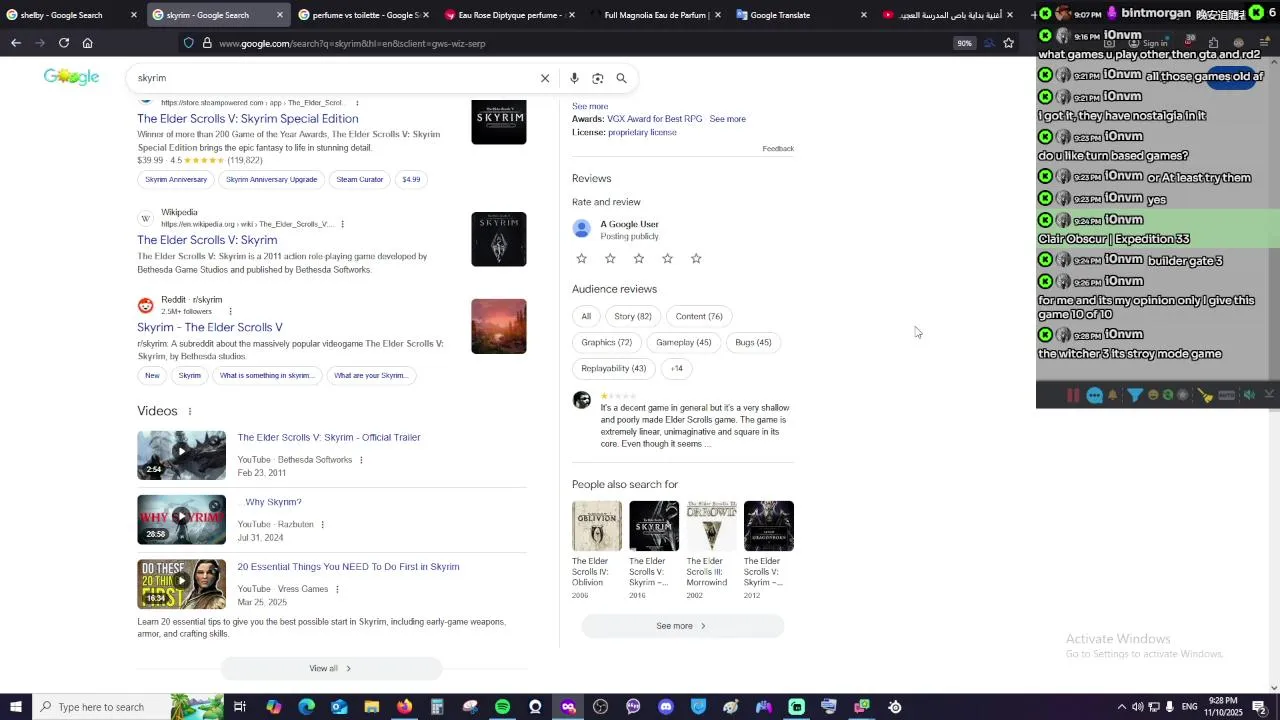
Task: Filter audience reviews by Replayability (43)
Action: [x=614, y=368]
